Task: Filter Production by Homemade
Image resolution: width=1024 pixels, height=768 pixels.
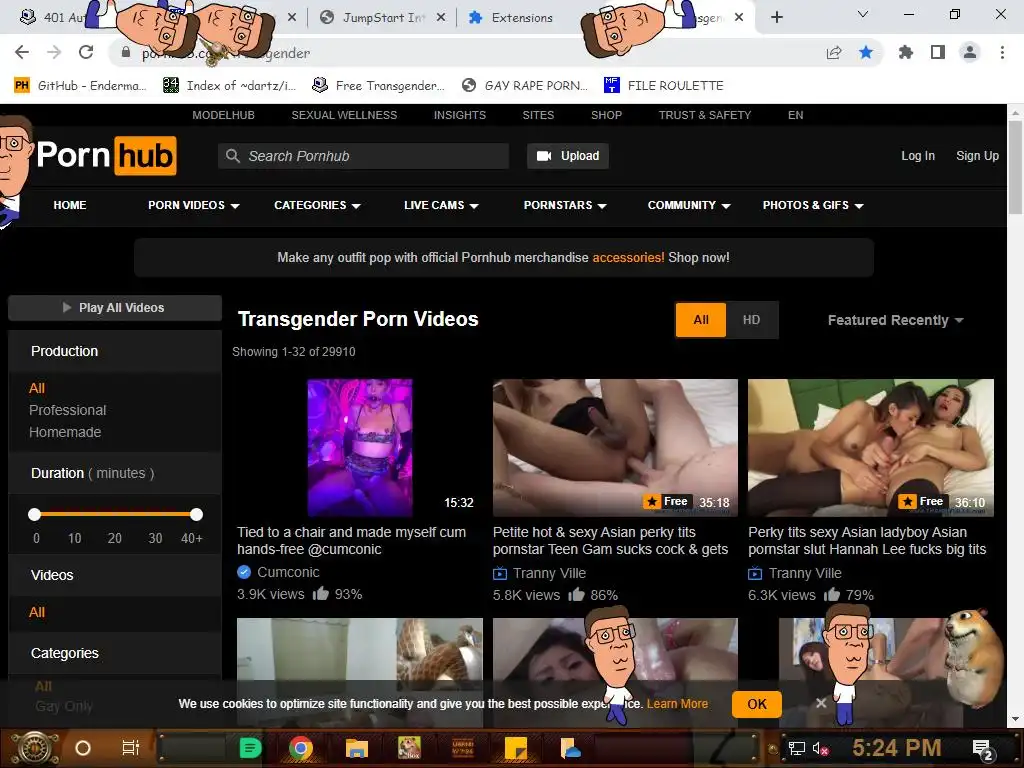Action: pos(65,432)
